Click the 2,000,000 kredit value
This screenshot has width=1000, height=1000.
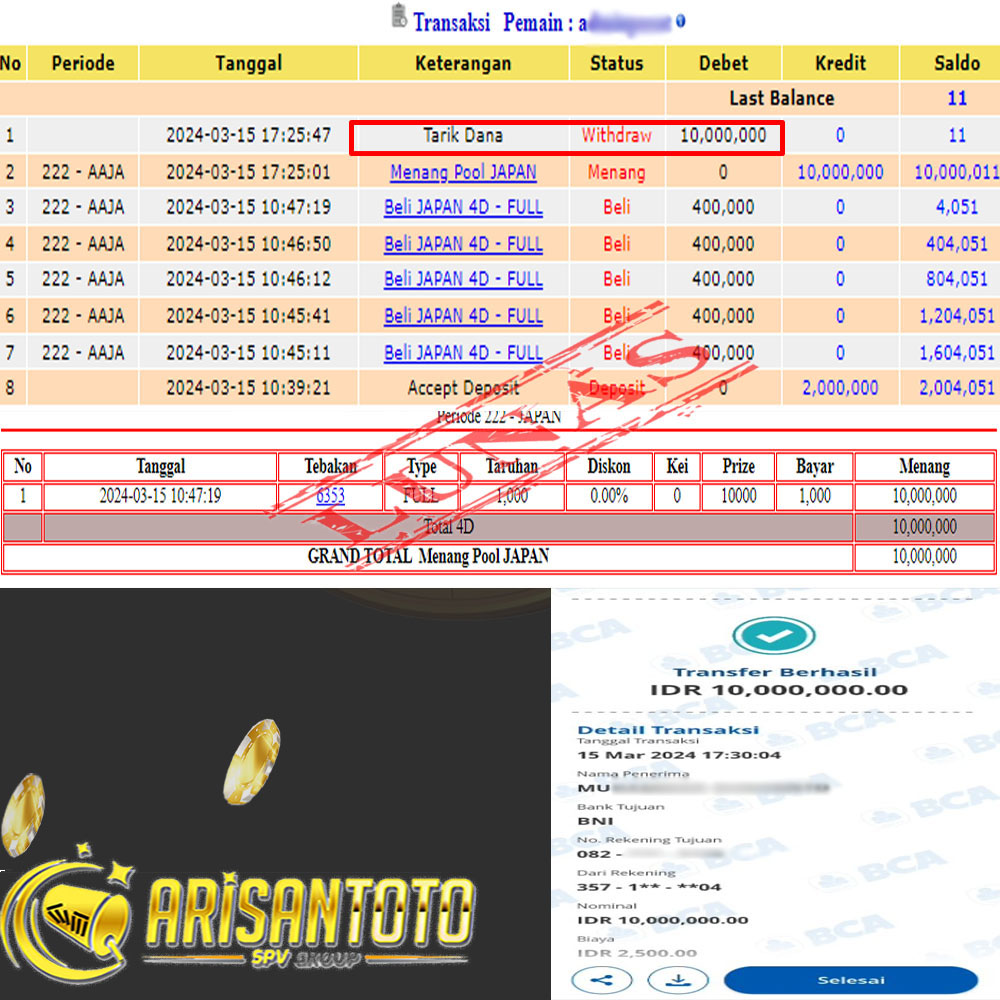[840, 388]
